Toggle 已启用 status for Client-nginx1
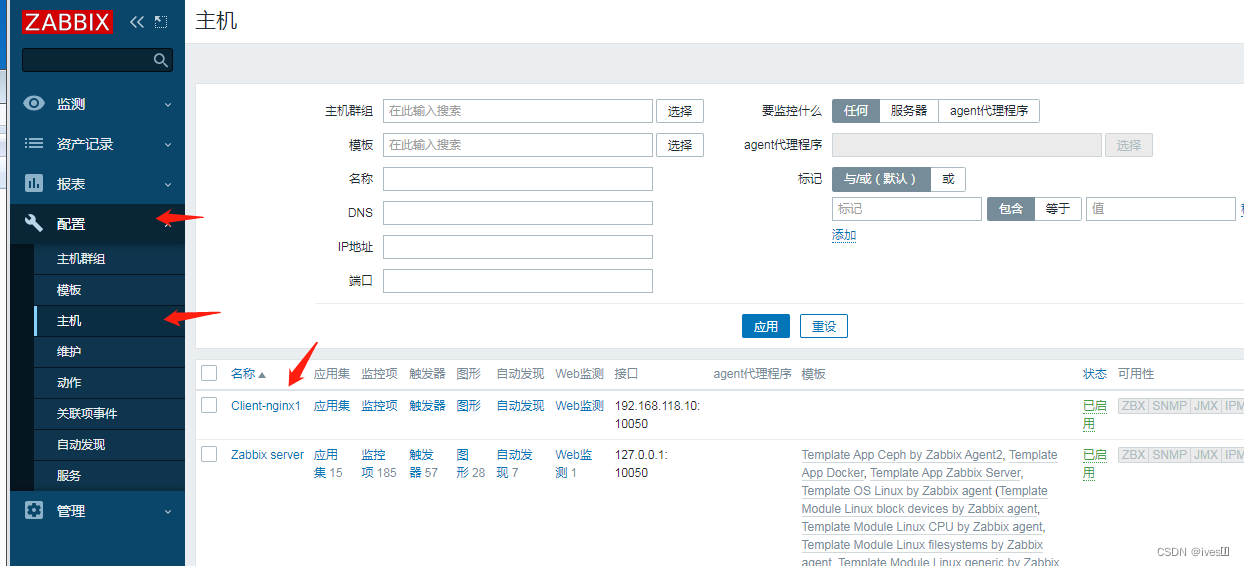The height and width of the screenshot is (566, 1244). coord(1095,415)
